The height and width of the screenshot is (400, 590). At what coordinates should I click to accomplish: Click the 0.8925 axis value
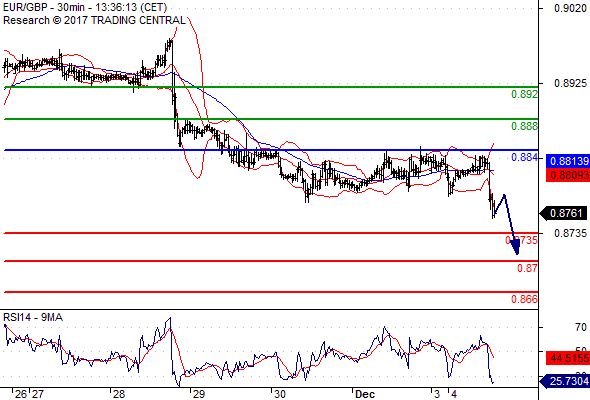[x=570, y=83]
